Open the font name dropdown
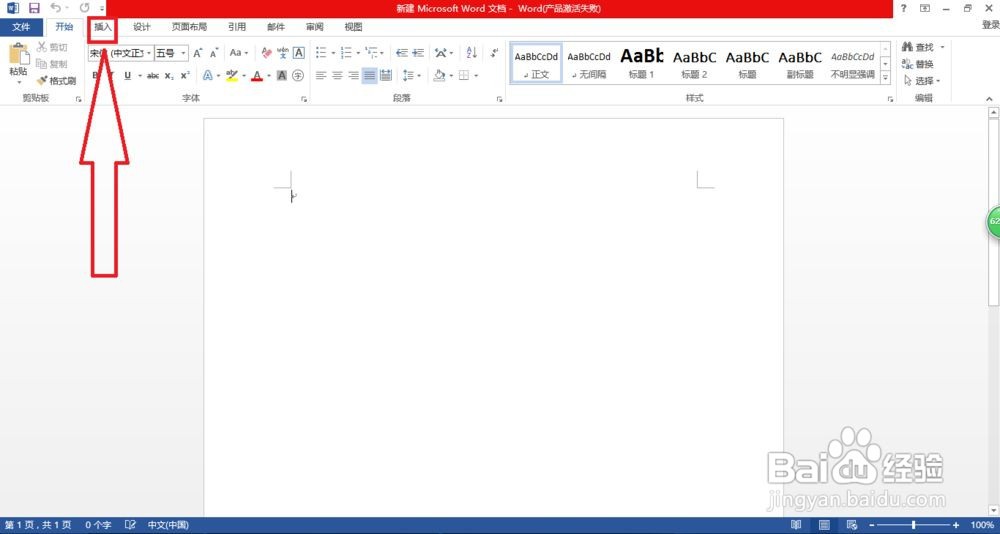The image size is (1000, 534). tap(149, 53)
